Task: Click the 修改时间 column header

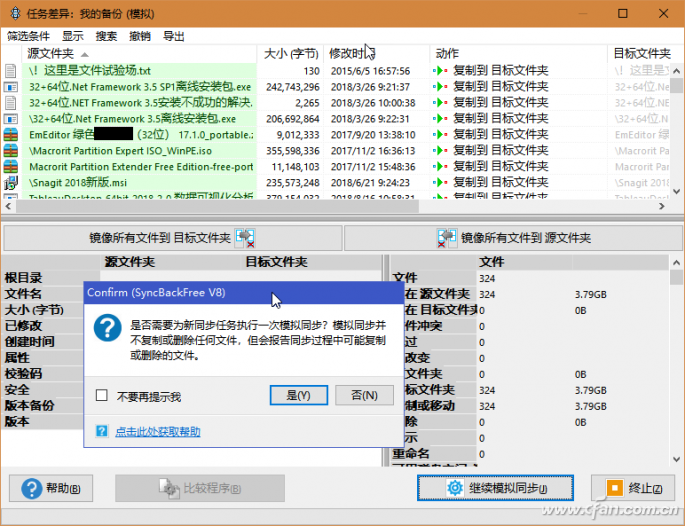Action: tap(377, 54)
